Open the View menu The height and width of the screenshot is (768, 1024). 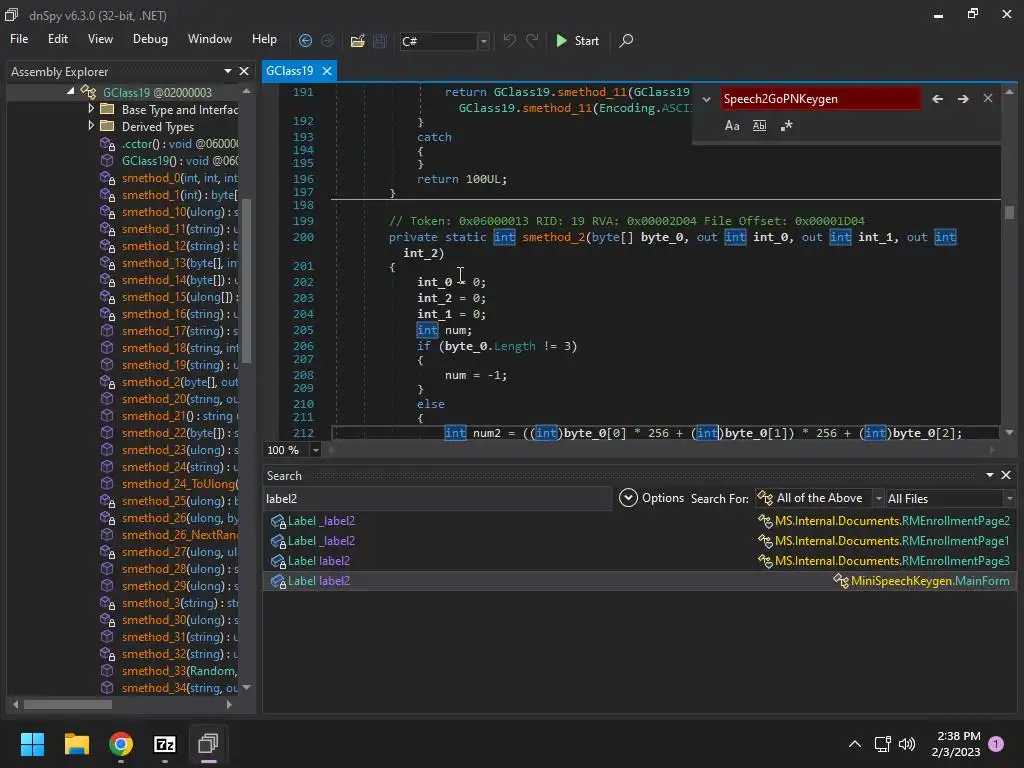click(x=100, y=39)
